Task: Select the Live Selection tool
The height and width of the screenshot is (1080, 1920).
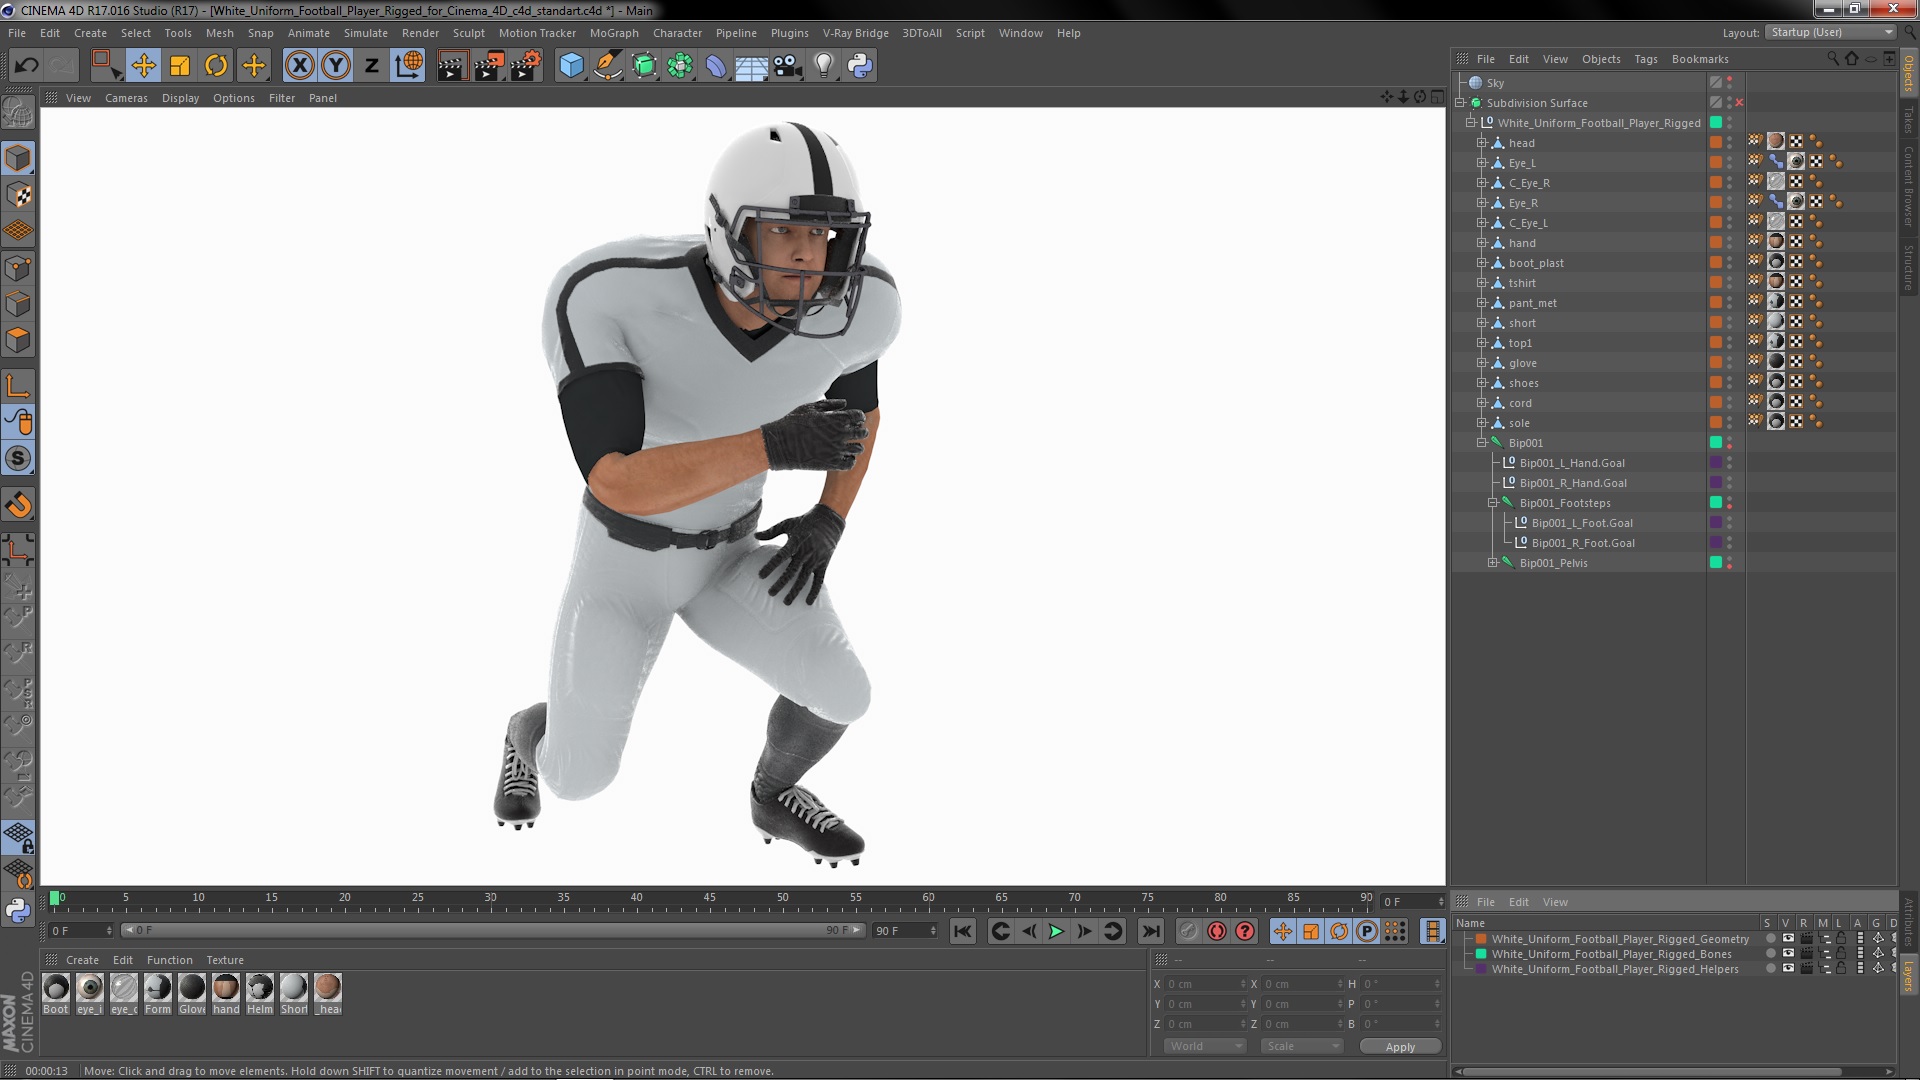Action: pyautogui.click(x=105, y=66)
